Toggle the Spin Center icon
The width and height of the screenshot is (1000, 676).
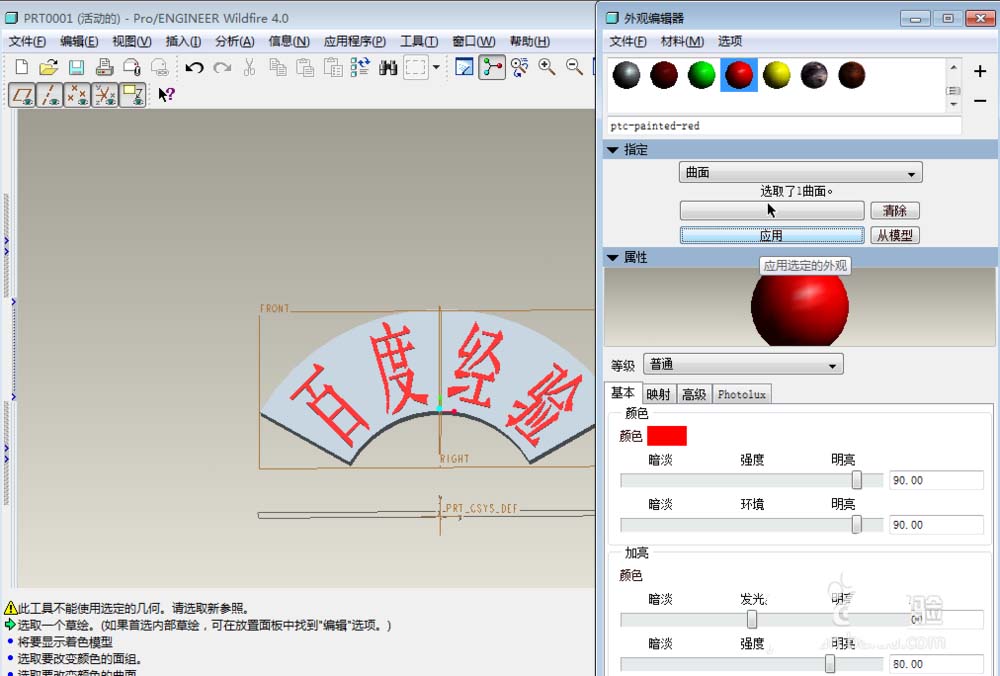point(492,67)
